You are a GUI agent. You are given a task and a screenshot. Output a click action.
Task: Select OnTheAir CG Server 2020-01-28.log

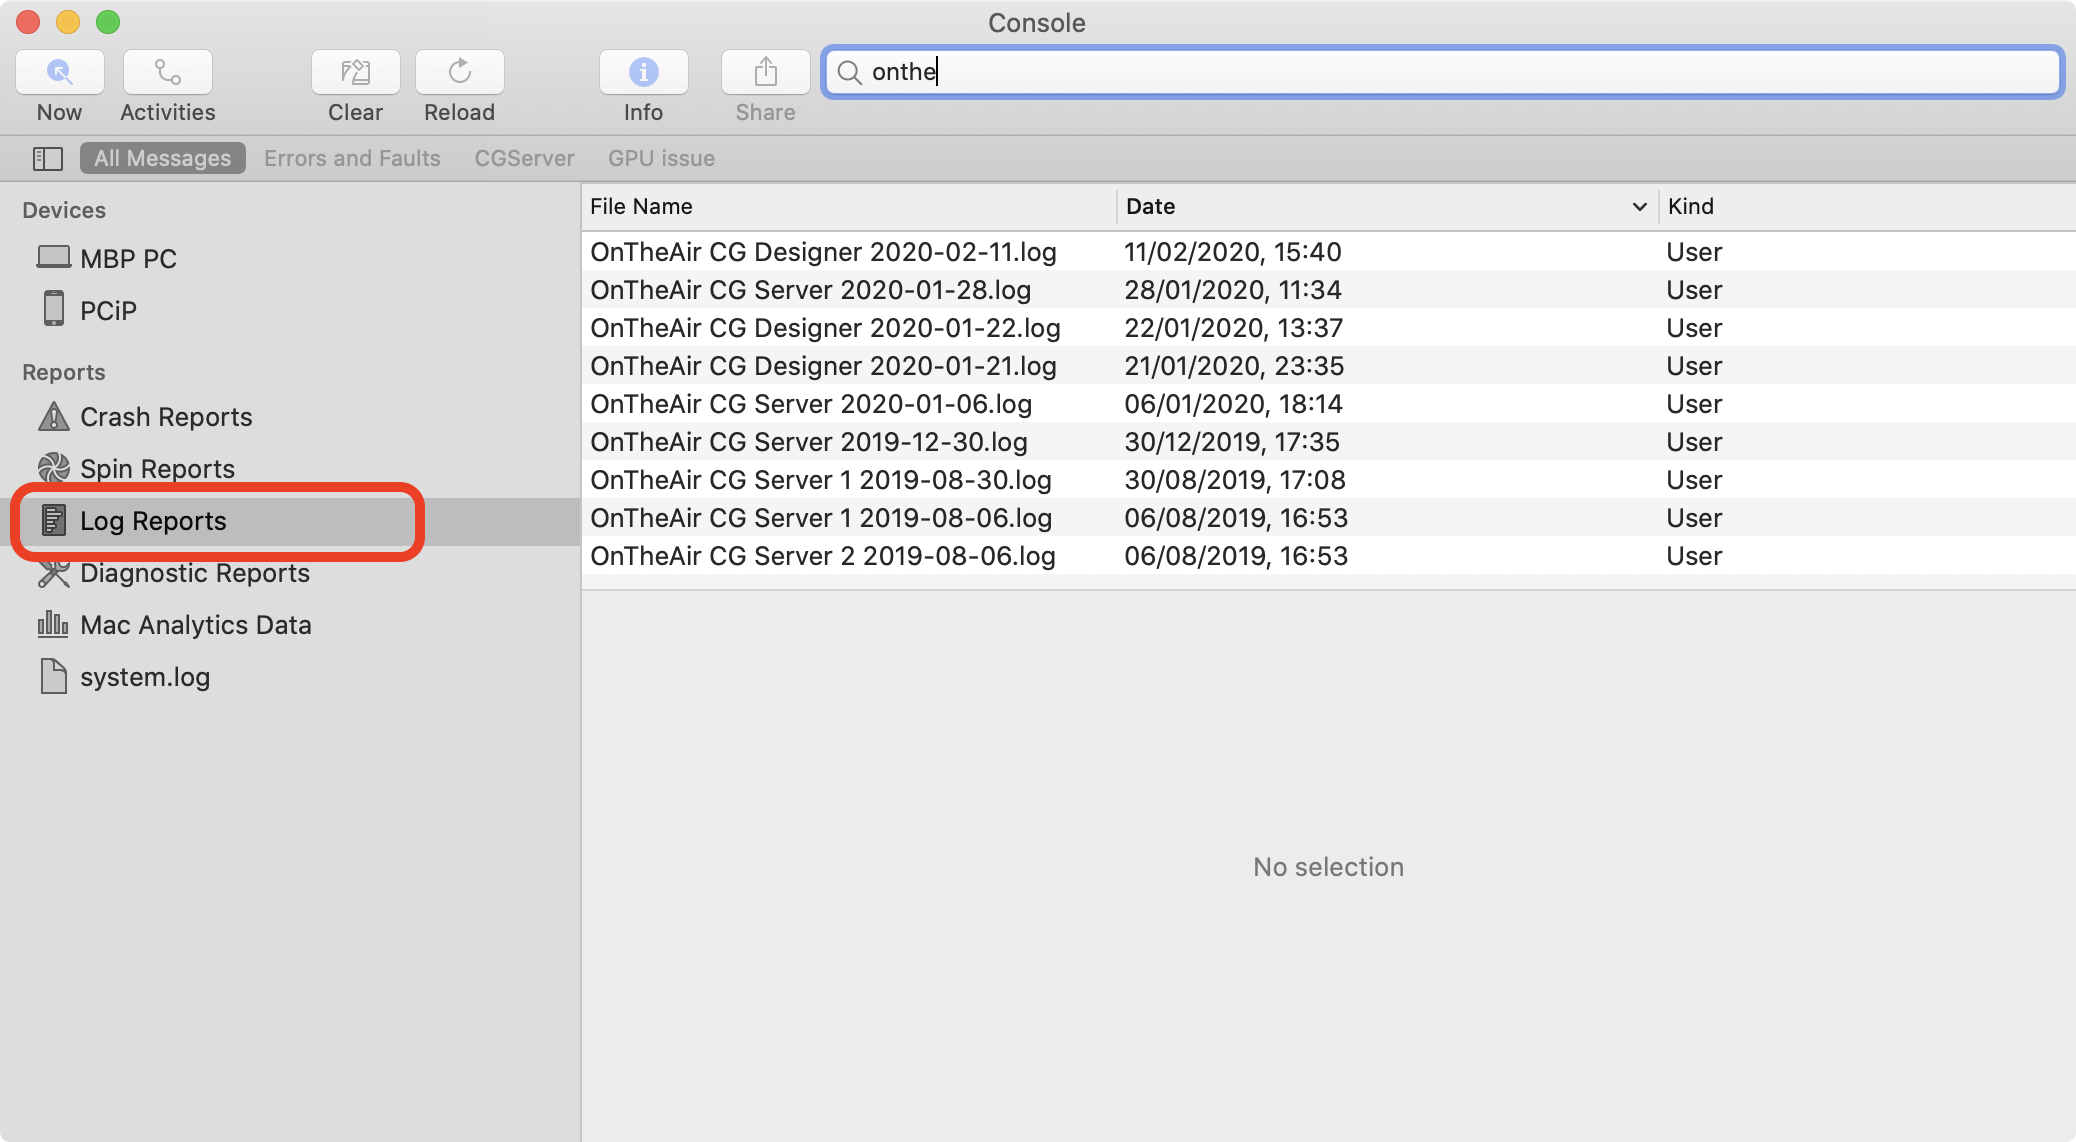[810, 289]
